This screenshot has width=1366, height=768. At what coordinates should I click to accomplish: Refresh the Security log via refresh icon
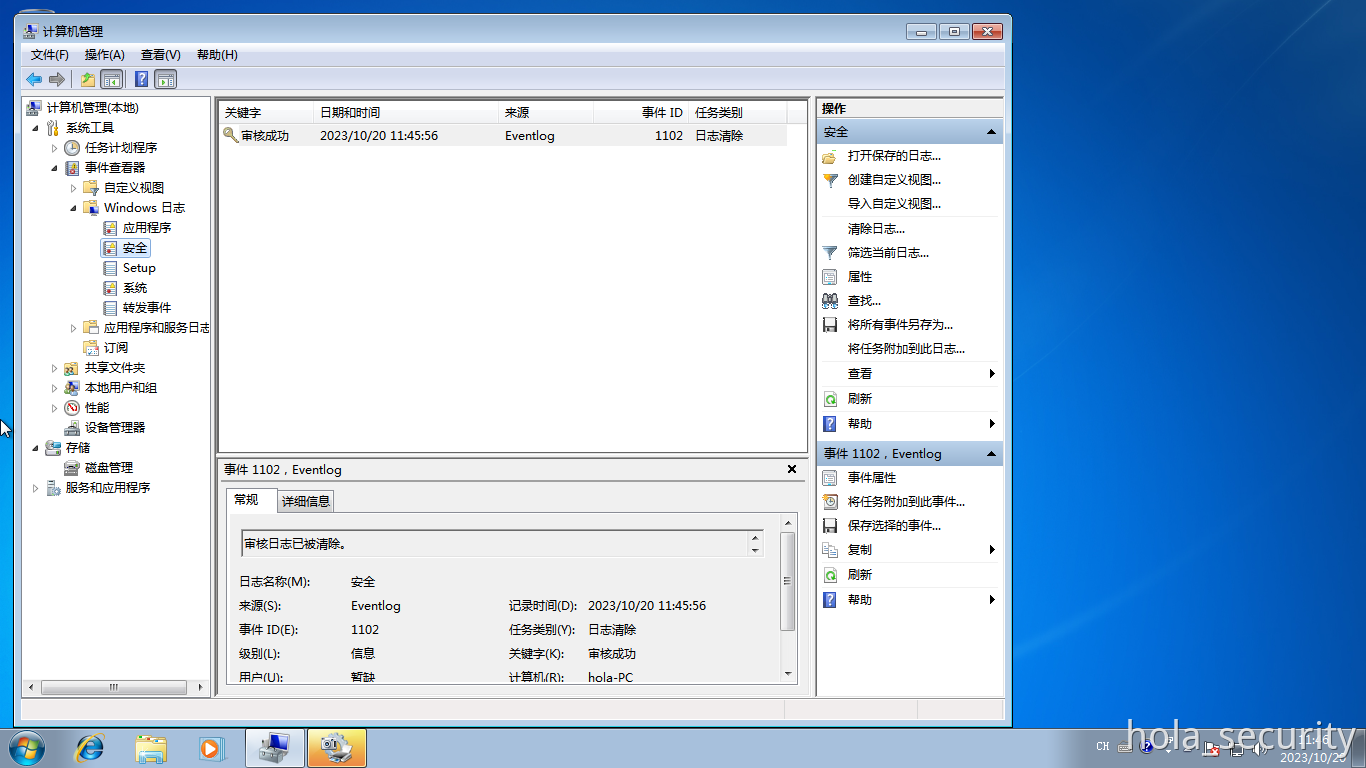click(830, 397)
